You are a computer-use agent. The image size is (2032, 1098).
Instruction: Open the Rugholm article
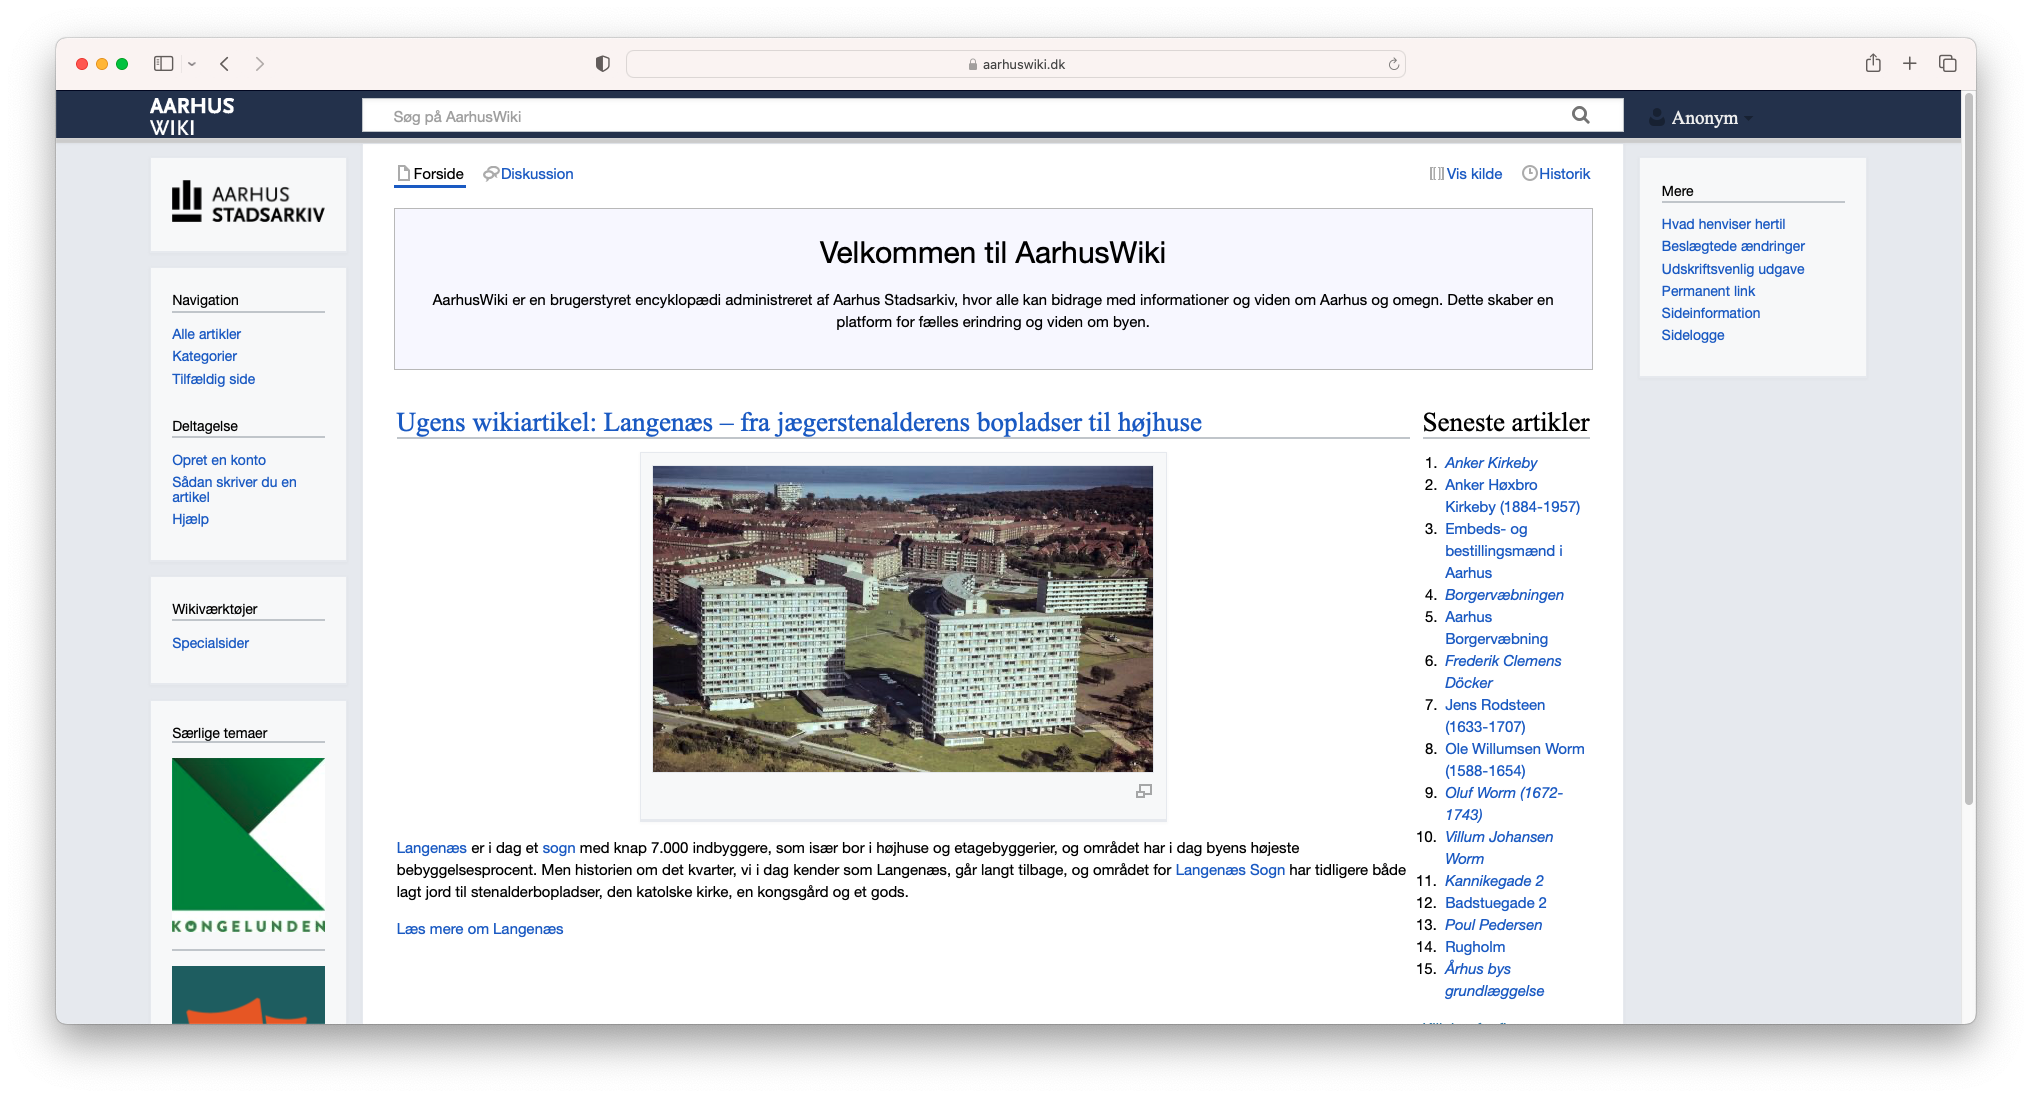tap(1474, 947)
